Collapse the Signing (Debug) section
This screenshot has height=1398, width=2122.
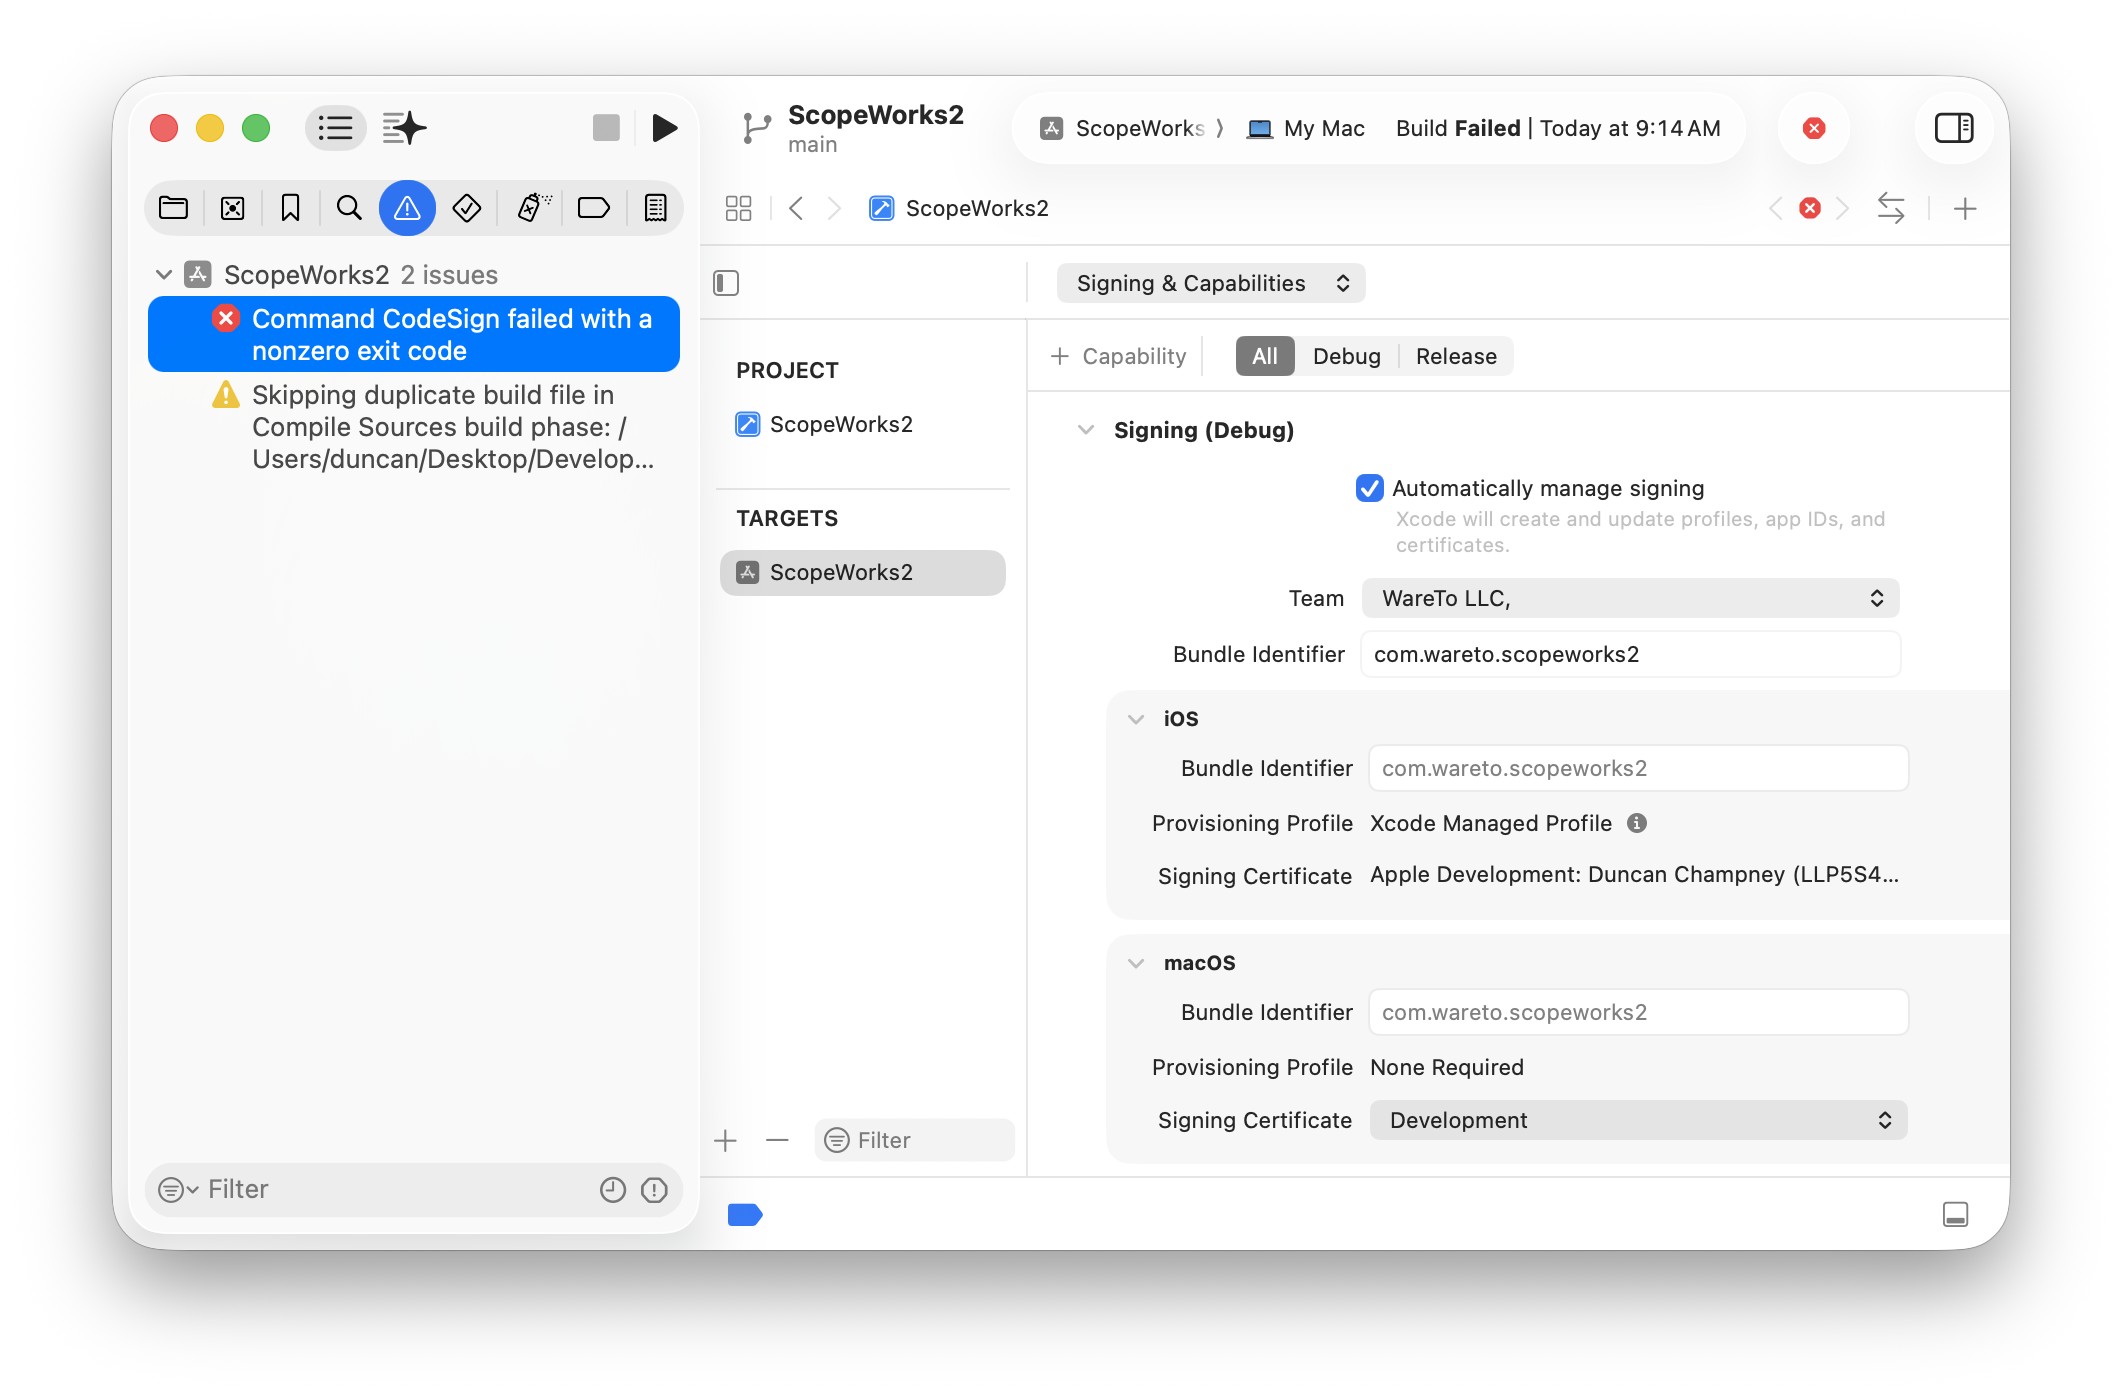tap(1085, 430)
